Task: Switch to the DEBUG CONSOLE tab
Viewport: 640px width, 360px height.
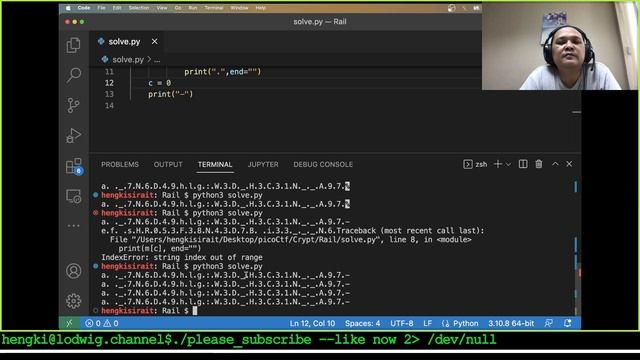Action: 323,164
